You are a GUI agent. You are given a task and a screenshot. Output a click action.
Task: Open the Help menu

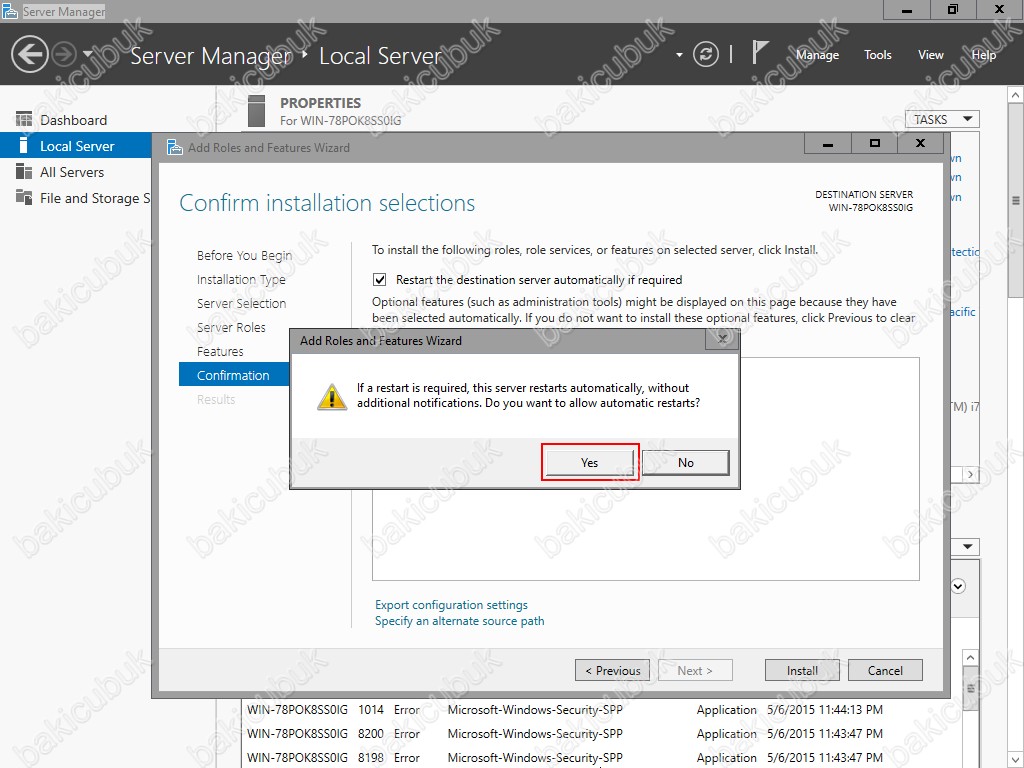(x=984, y=55)
